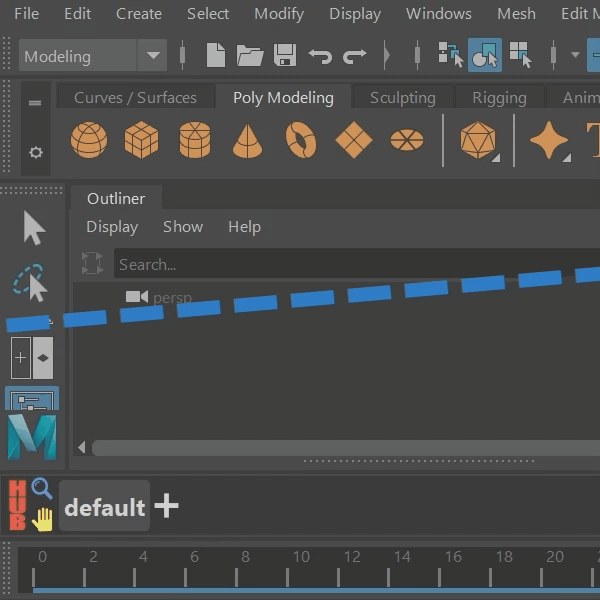This screenshot has width=600, height=600.
Task: Toggle select by component type mode
Action: 520,55
